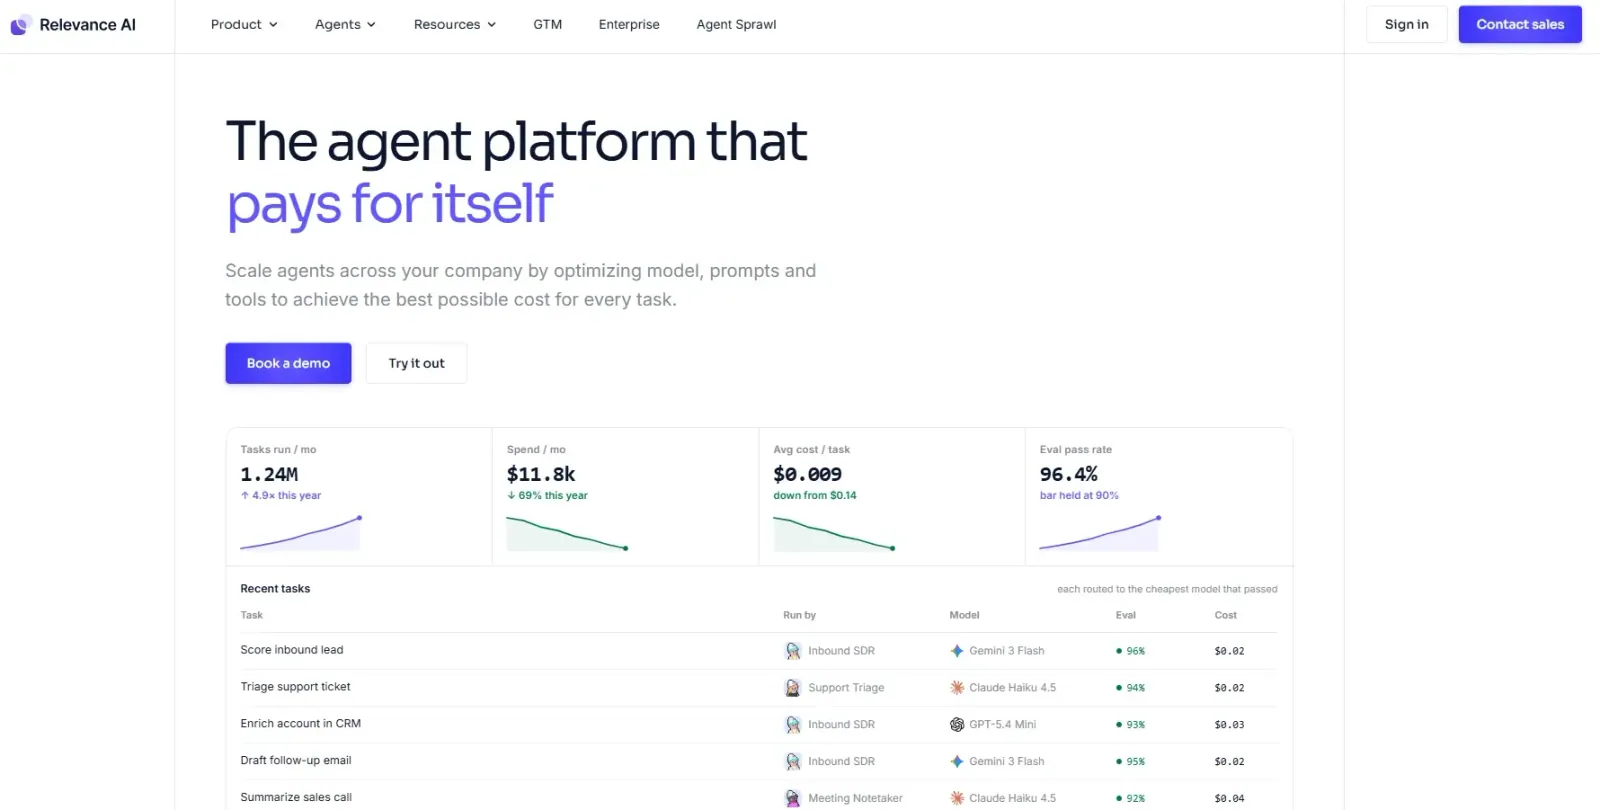Click the 'Recent tasks' heading
The image size is (1600, 810).
pyautogui.click(x=275, y=589)
